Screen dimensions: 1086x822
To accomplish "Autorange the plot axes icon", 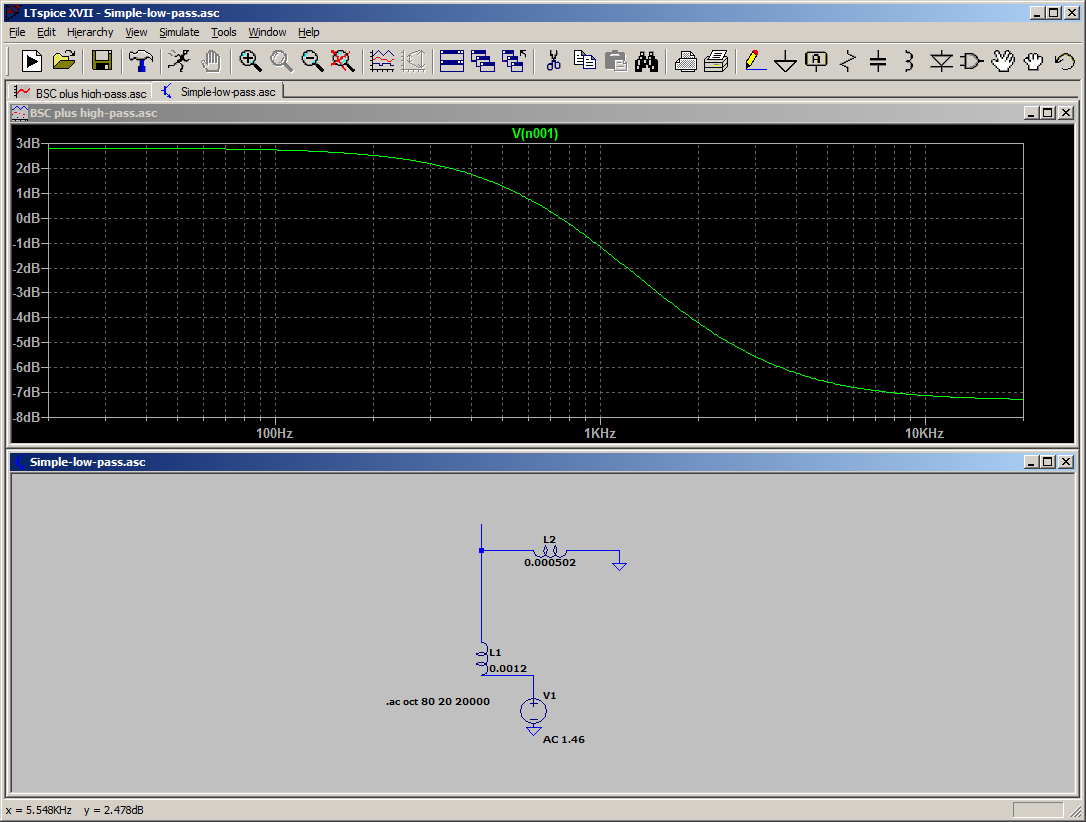I will (382, 62).
